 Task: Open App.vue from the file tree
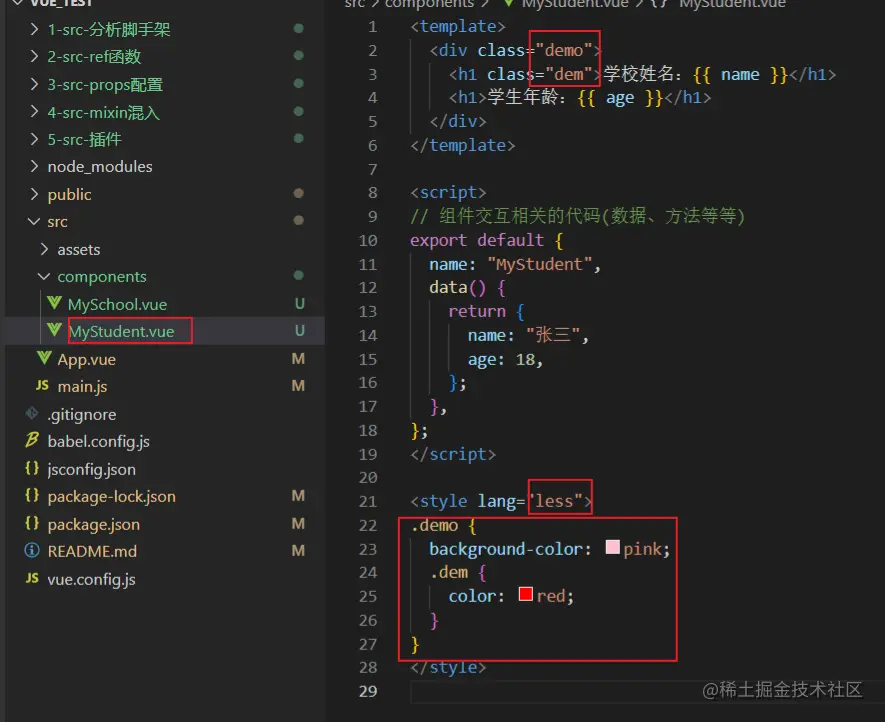[86, 359]
